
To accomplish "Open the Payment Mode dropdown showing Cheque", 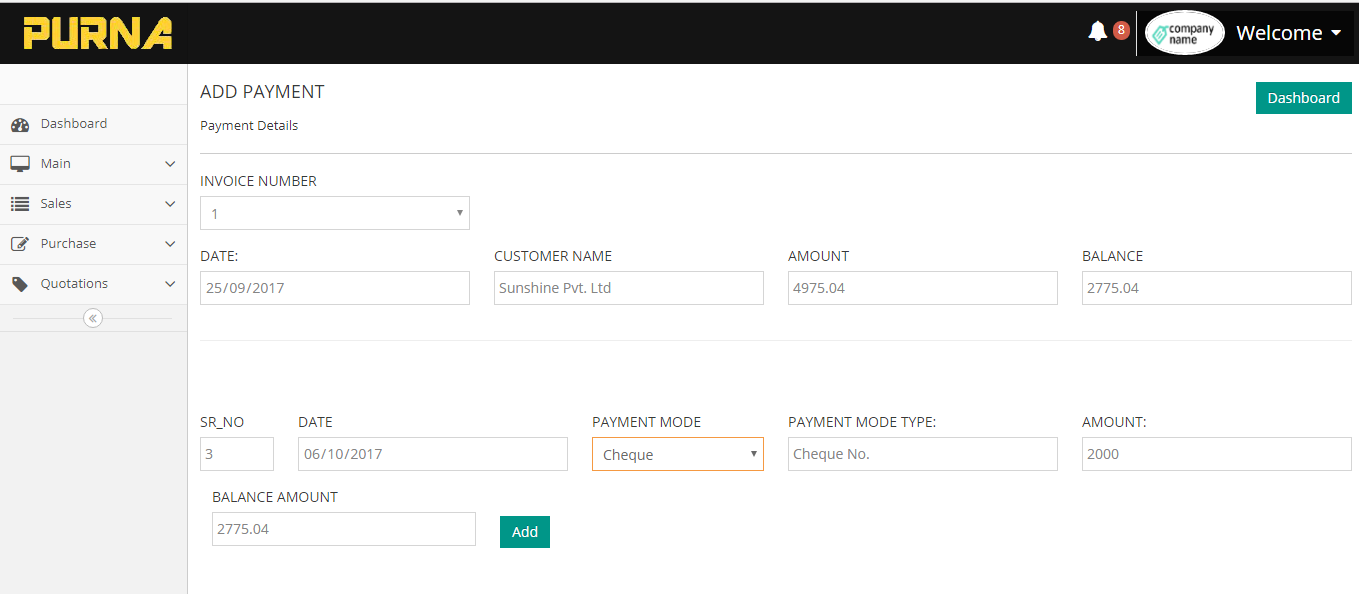I will click(677, 454).
